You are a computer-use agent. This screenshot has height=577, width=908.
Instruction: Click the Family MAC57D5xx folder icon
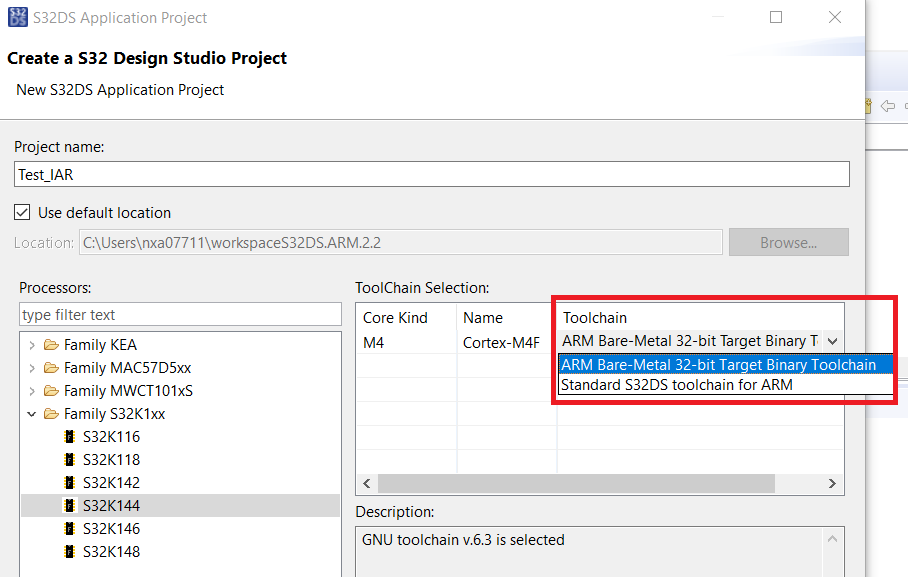coord(51,368)
